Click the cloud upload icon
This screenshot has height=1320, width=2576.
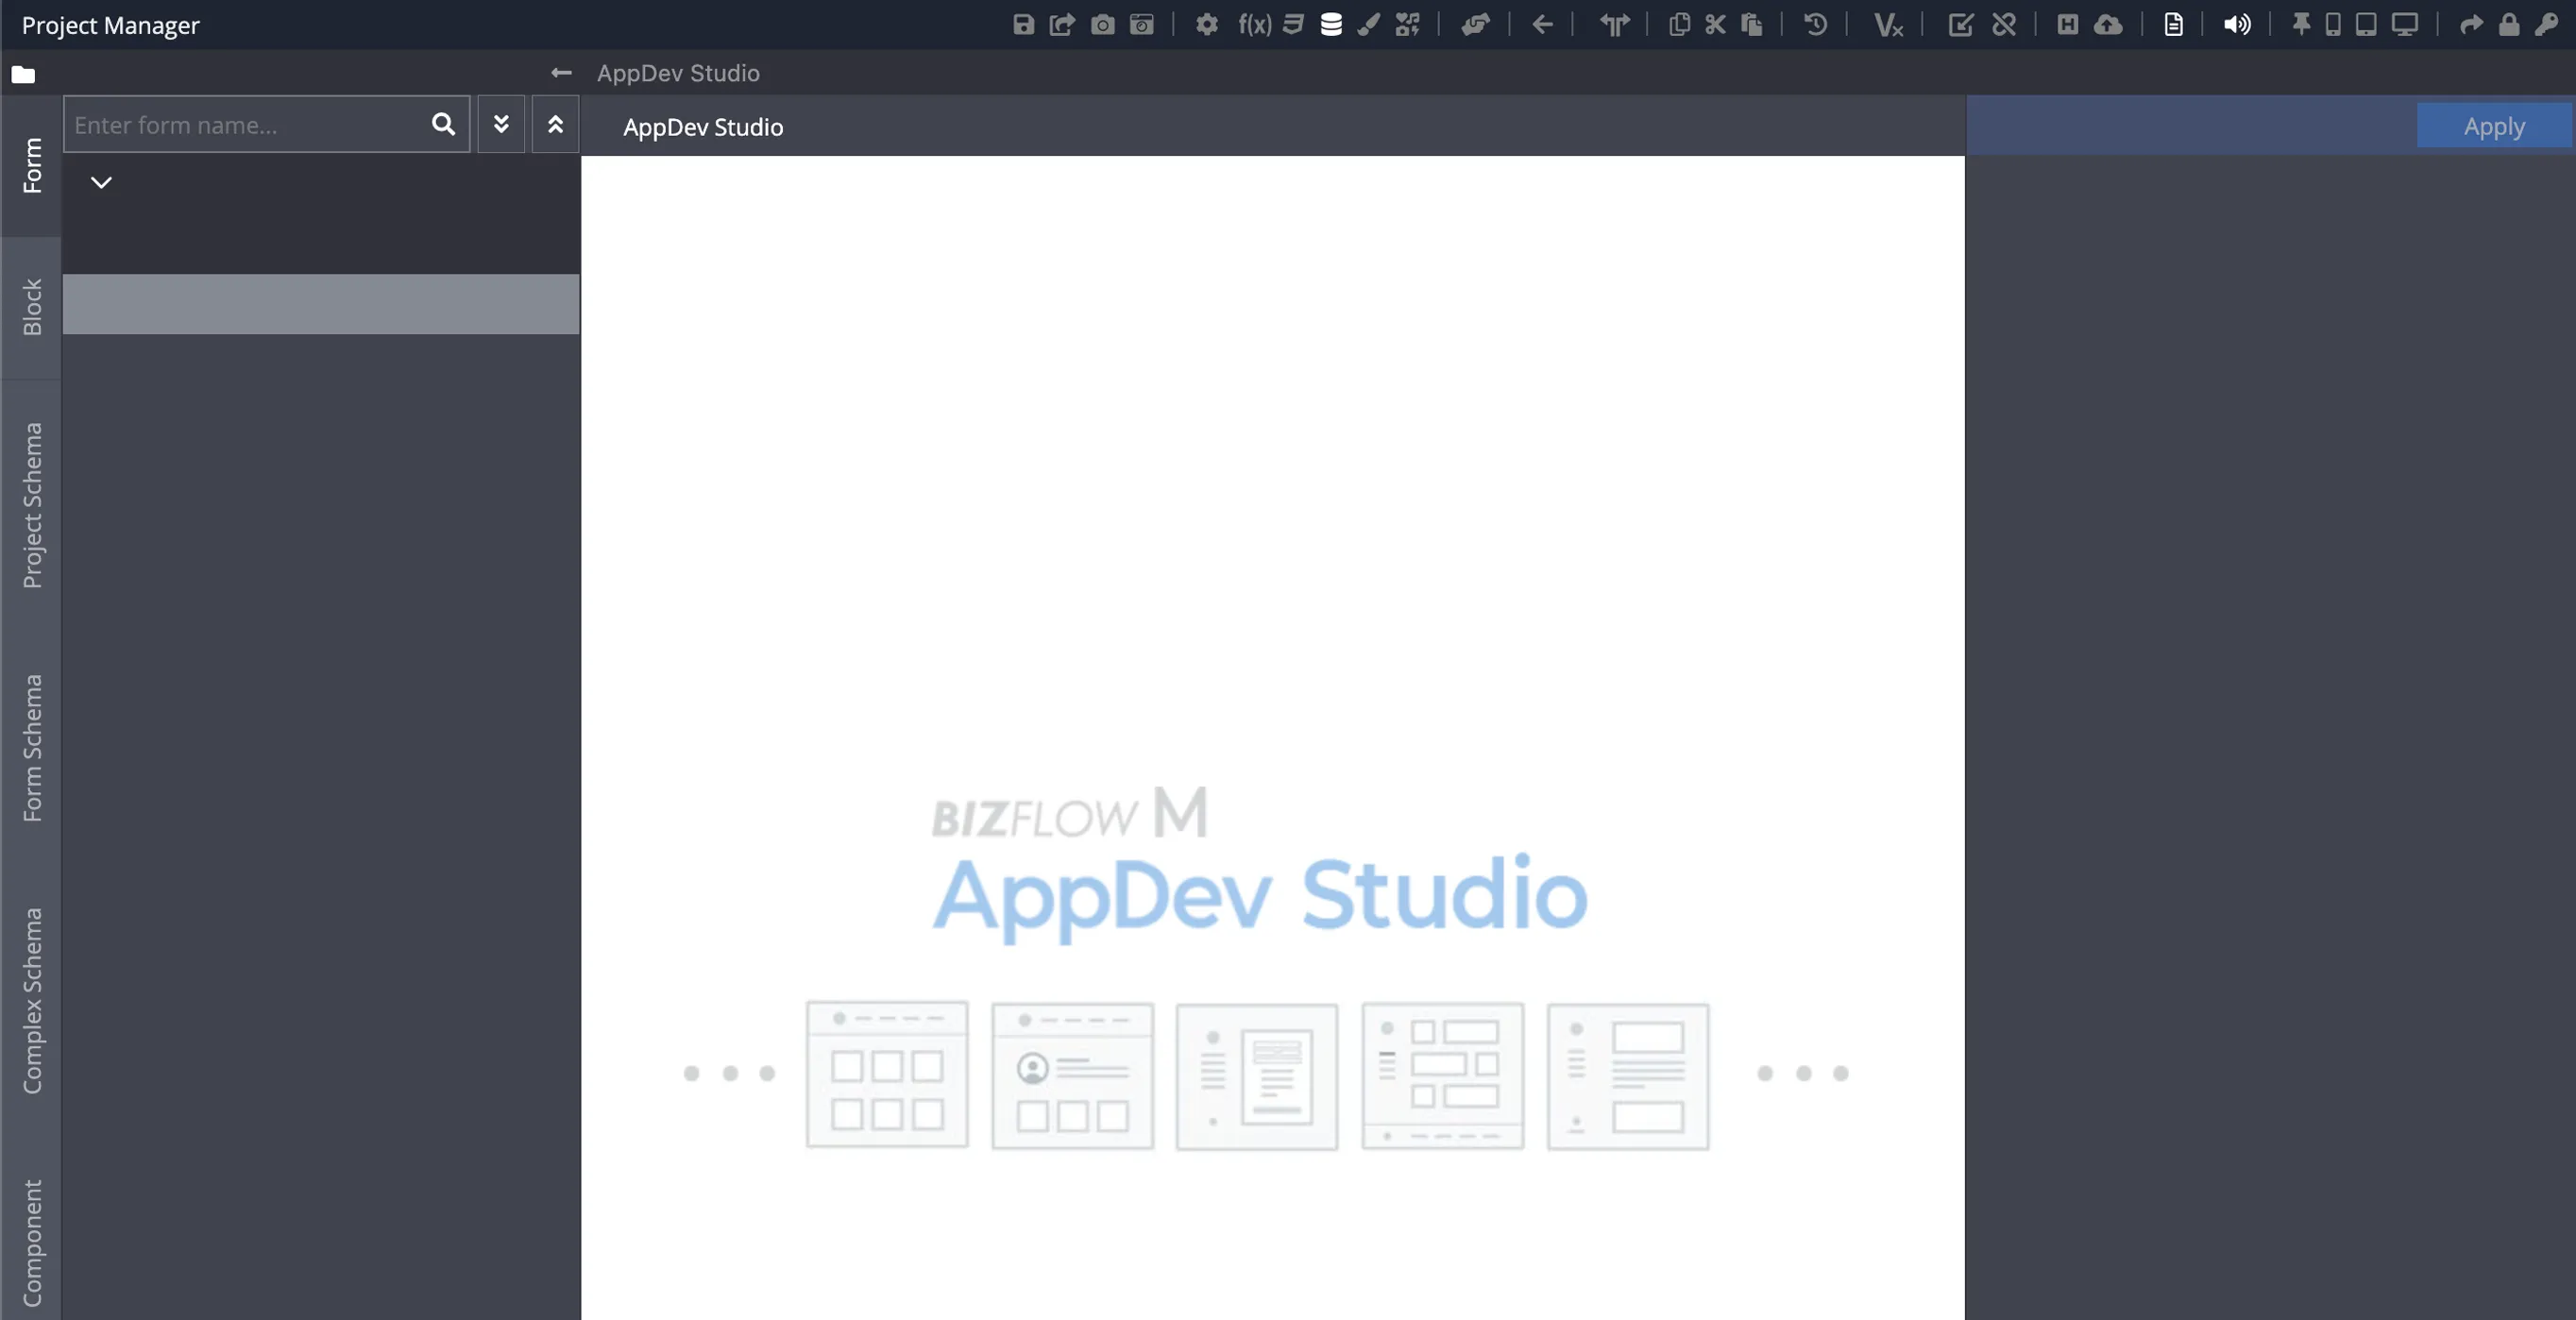pyautogui.click(x=2108, y=24)
